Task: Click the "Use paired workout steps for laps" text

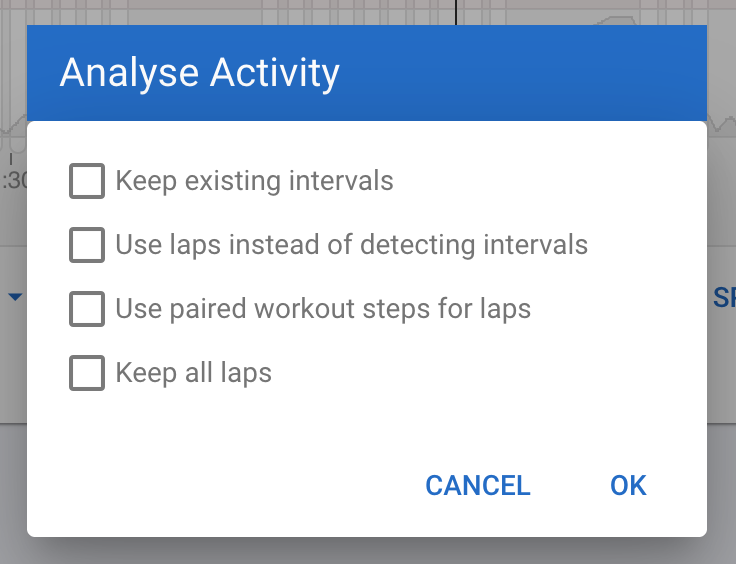Action: tap(323, 309)
